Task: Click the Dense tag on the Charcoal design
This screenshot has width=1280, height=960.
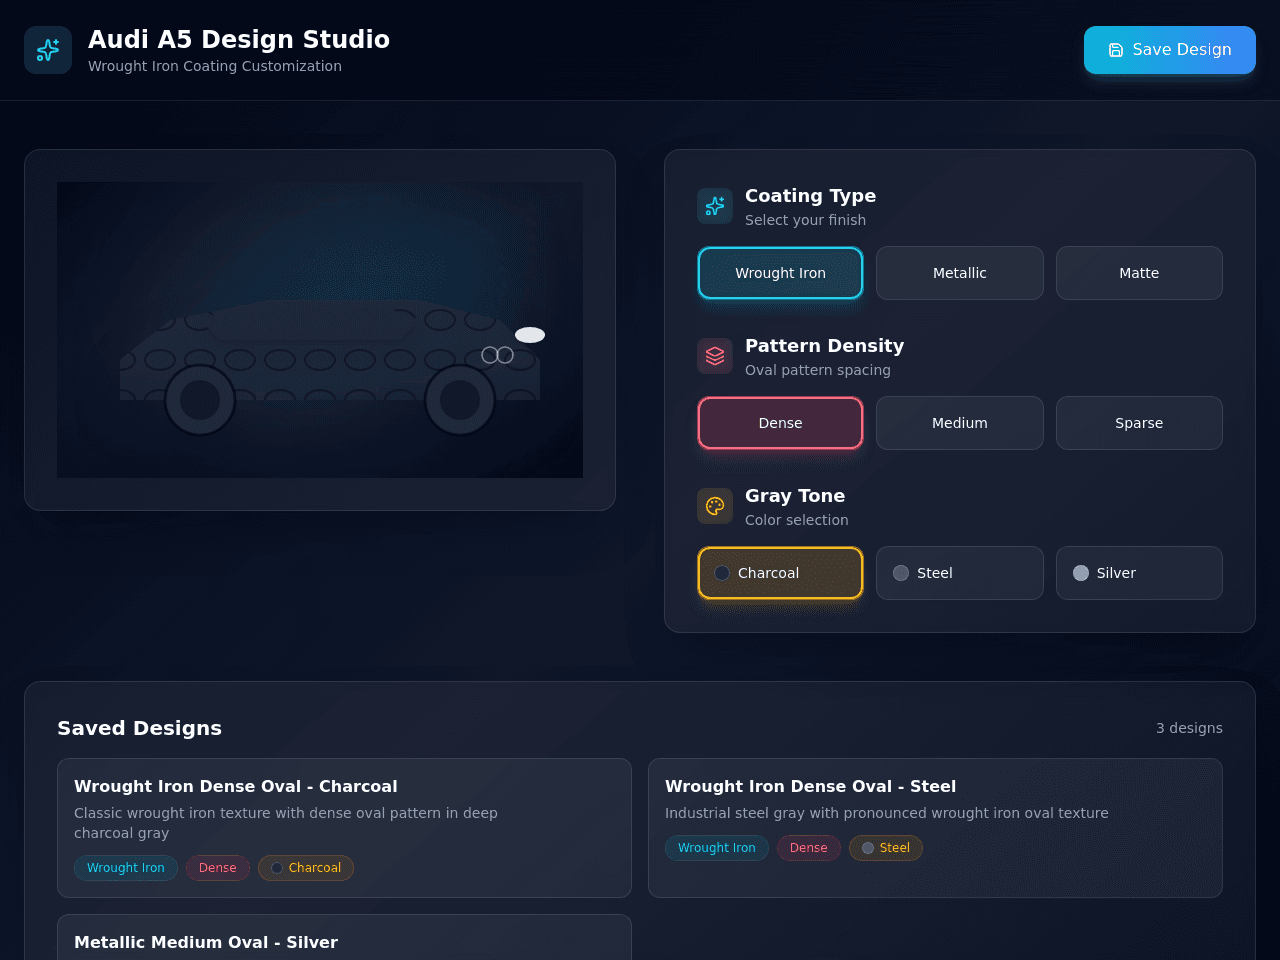Action: 218,868
